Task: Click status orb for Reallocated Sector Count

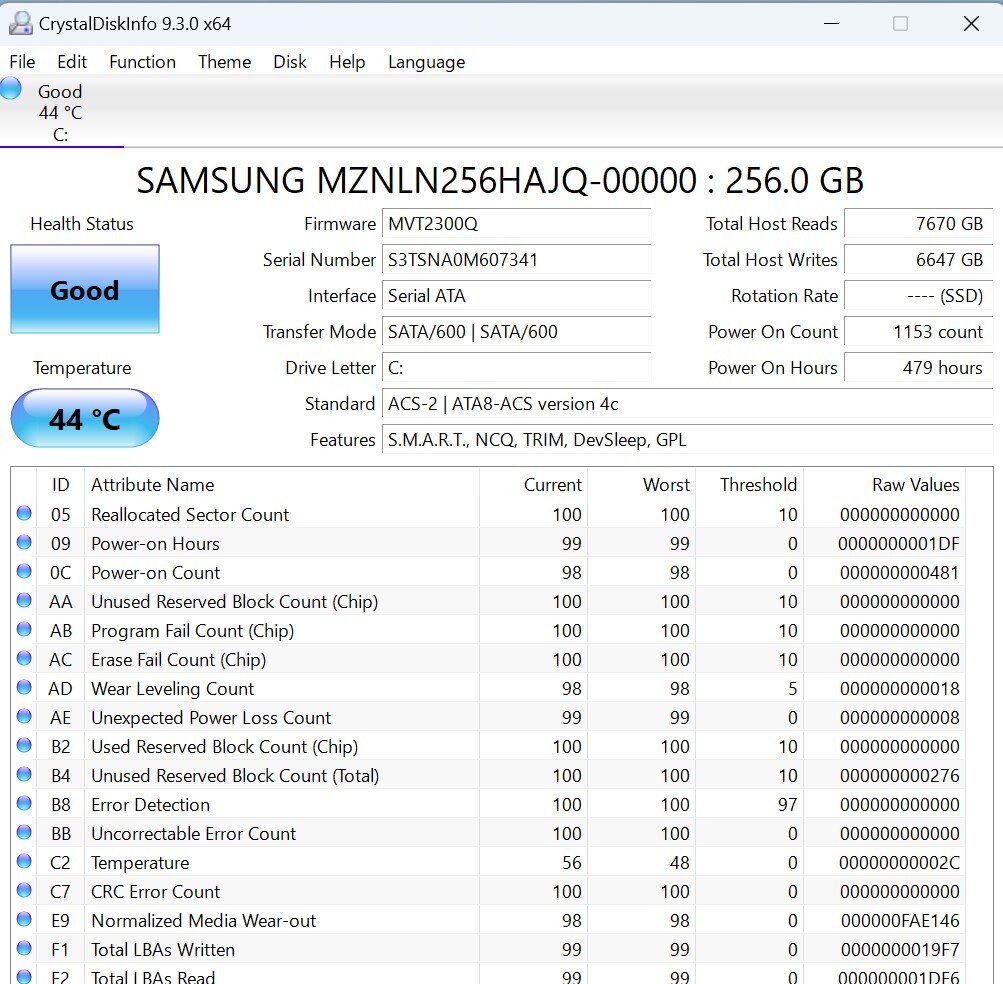Action: (x=24, y=513)
